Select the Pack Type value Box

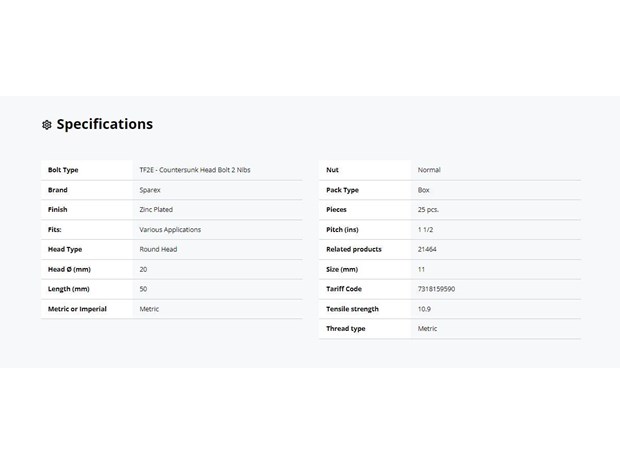(423, 190)
